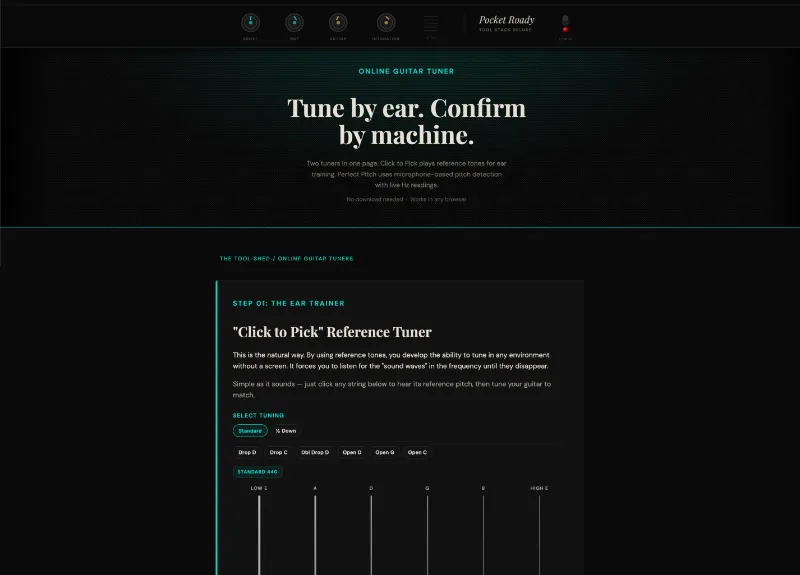Viewport: 800px width, 575px height.
Task: Click the STANDARD 440 badge
Action: pos(258,472)
